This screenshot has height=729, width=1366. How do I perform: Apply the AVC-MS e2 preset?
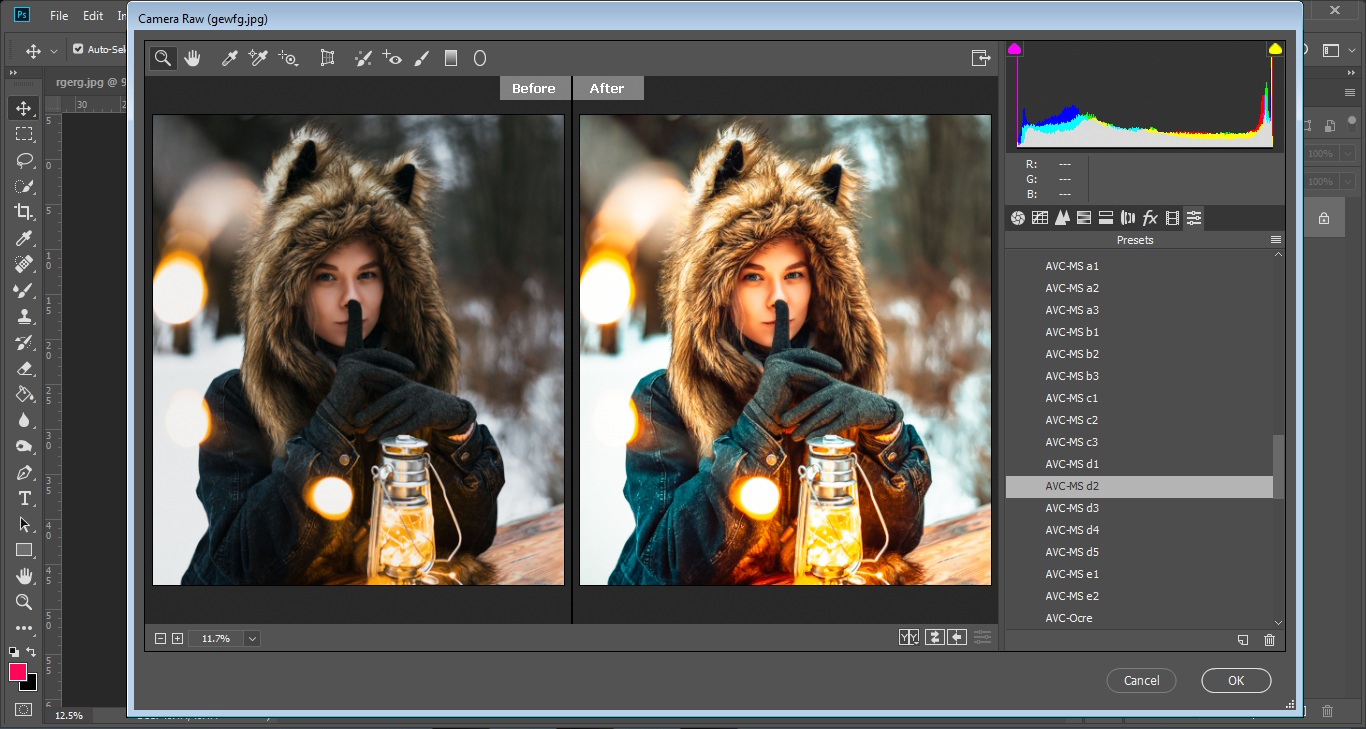1139,596
